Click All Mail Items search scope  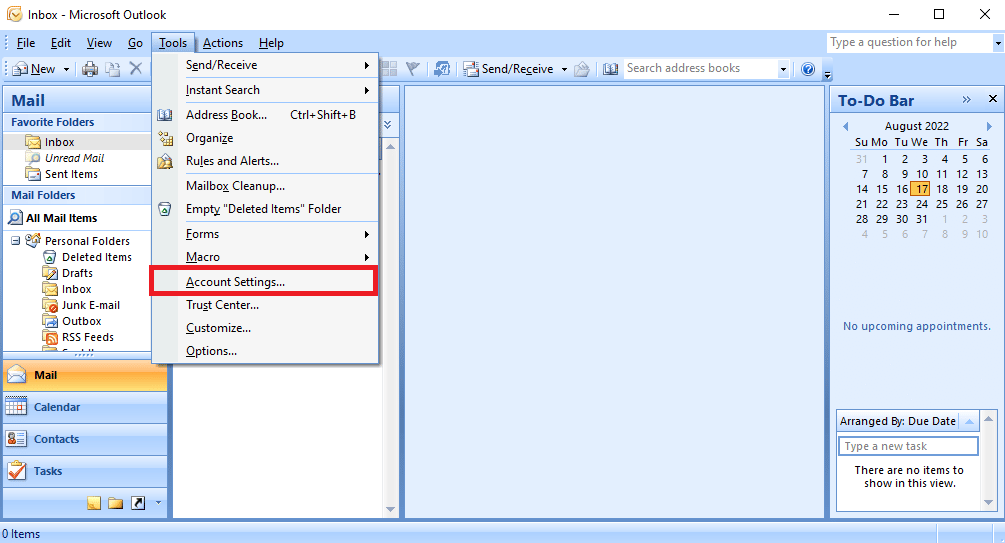click(62, 218)
